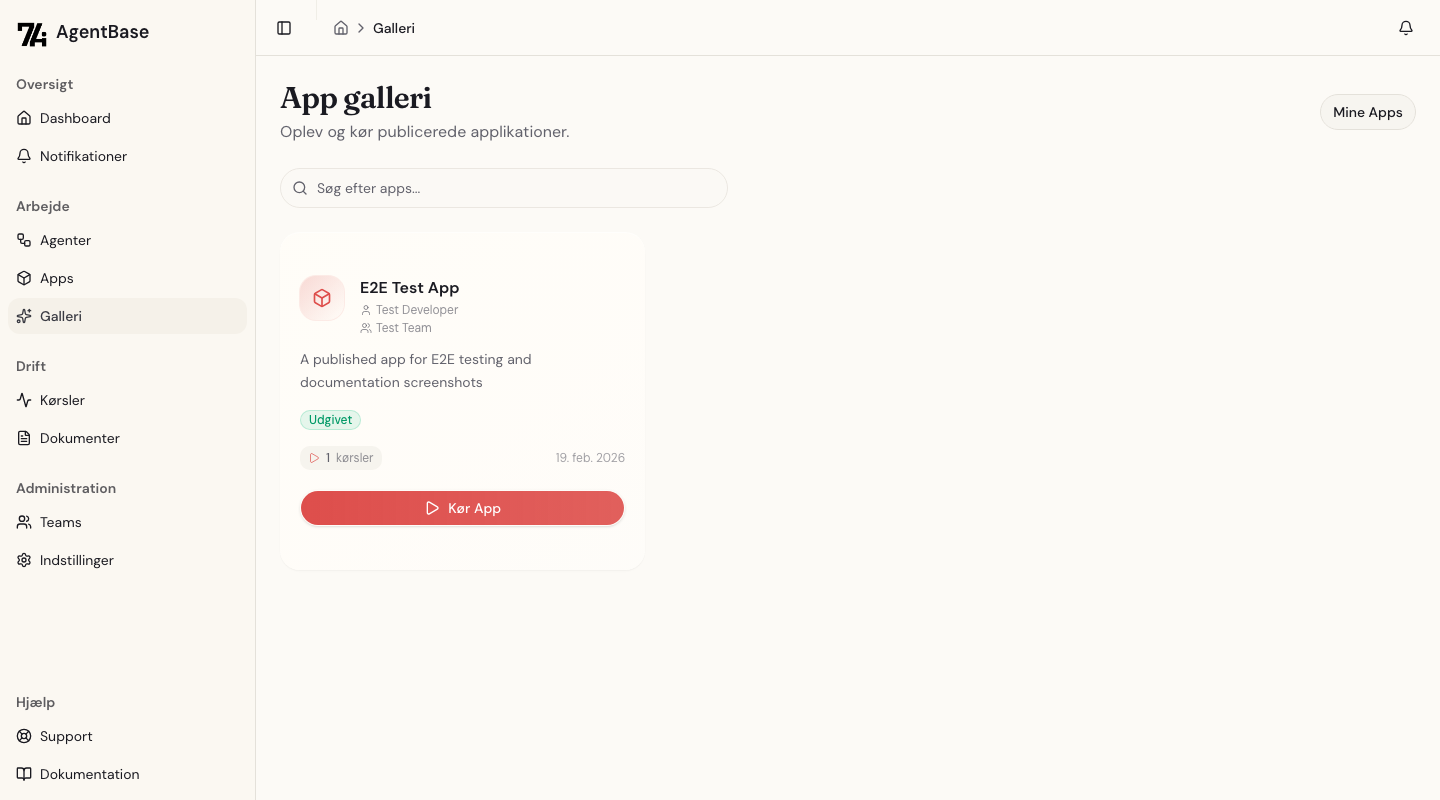
Task: Open Dokumentation from the sidebar
Action: [x=89, y=774]
